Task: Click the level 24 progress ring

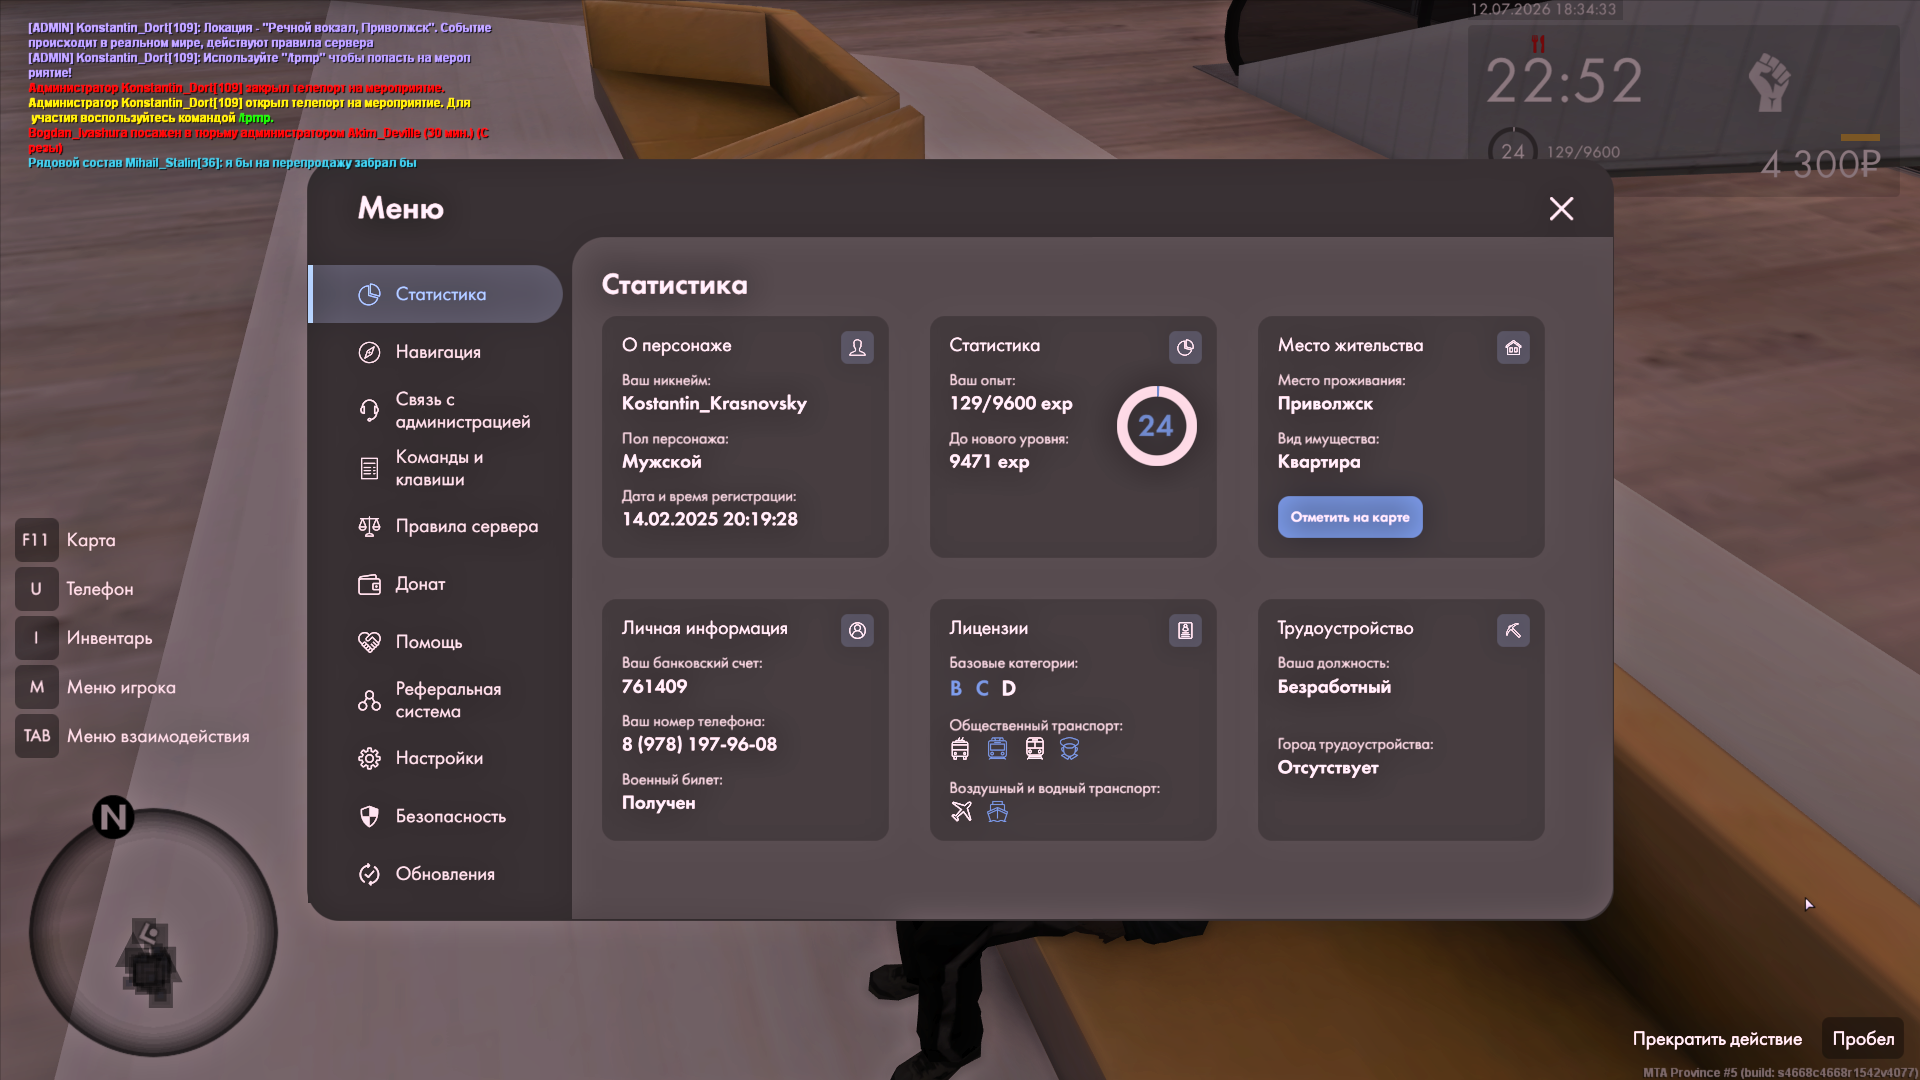Action: pyautogui.click(x=1156, y=426)
